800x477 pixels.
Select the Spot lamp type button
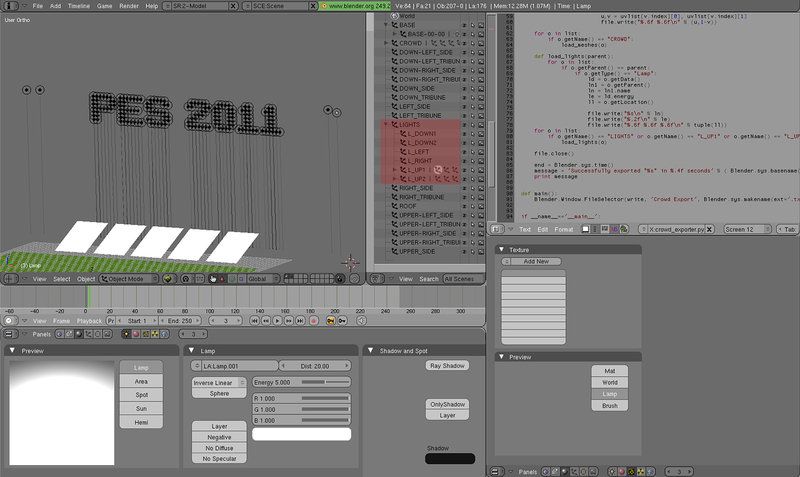coord(141,395)
